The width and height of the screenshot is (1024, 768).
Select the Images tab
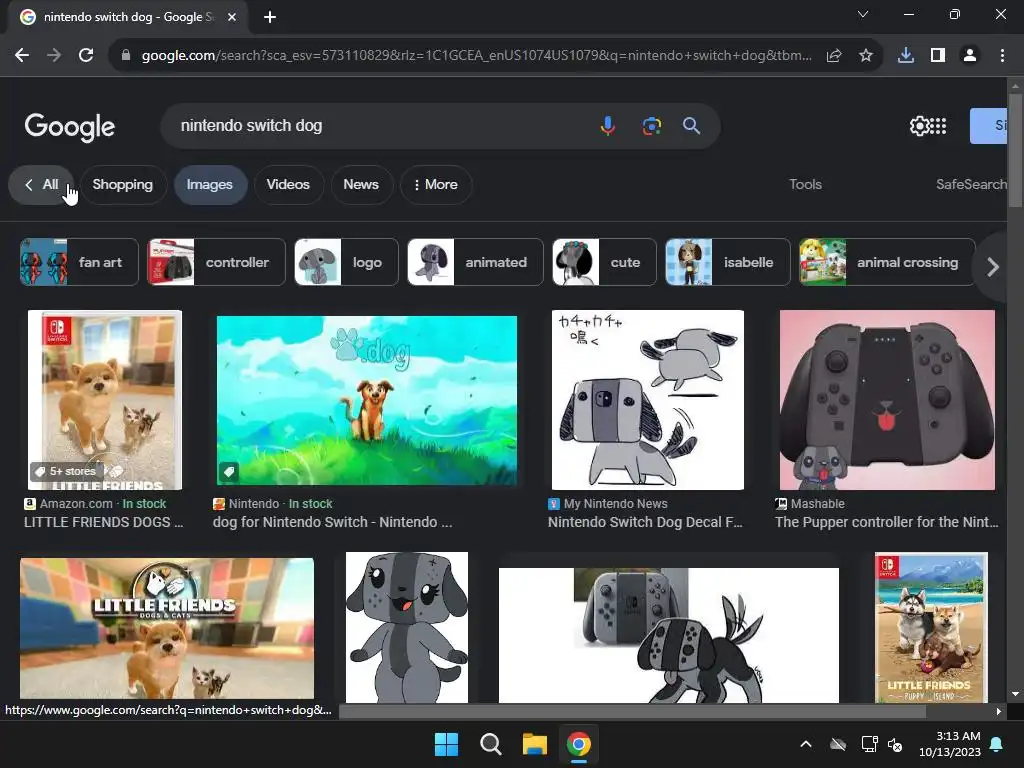[210, 185]
